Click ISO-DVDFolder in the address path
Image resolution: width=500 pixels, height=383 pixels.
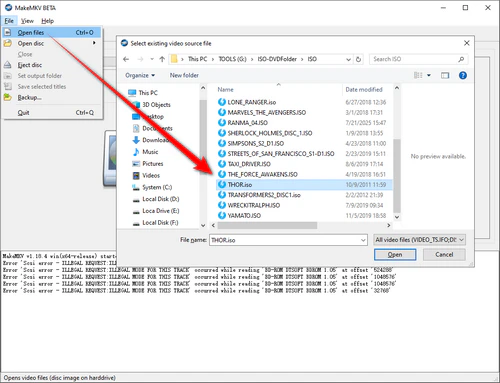[x=277, y=59]
